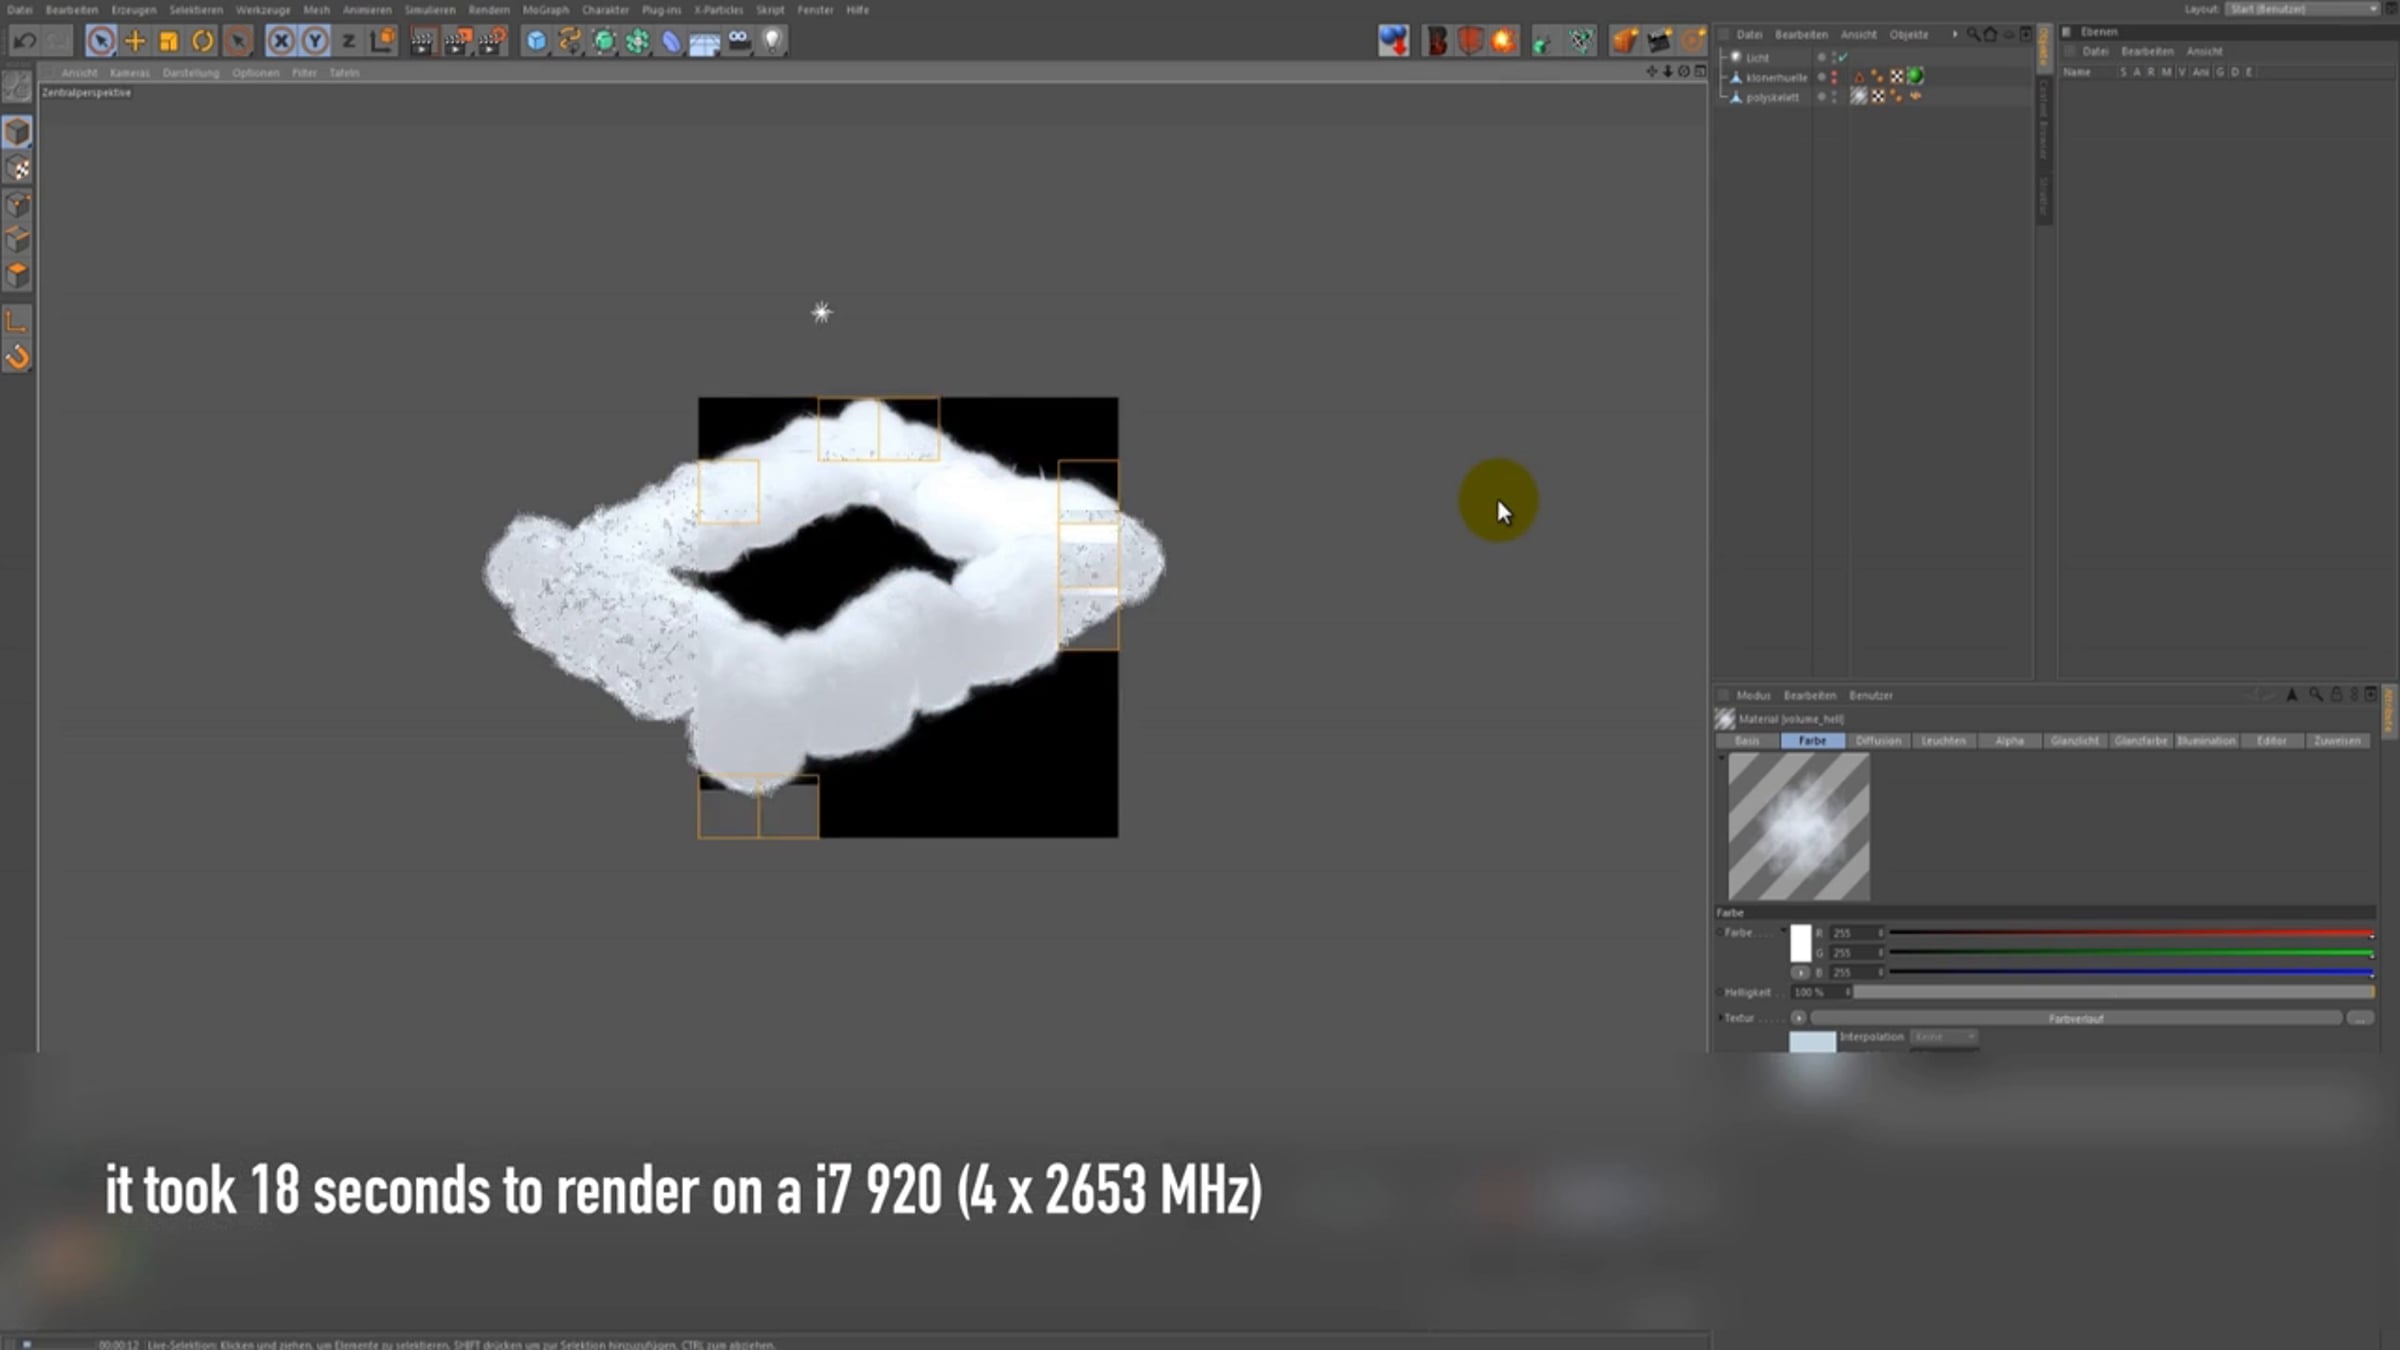
Task: Click the object manager search magnifier
Action: pos(1972,34)
